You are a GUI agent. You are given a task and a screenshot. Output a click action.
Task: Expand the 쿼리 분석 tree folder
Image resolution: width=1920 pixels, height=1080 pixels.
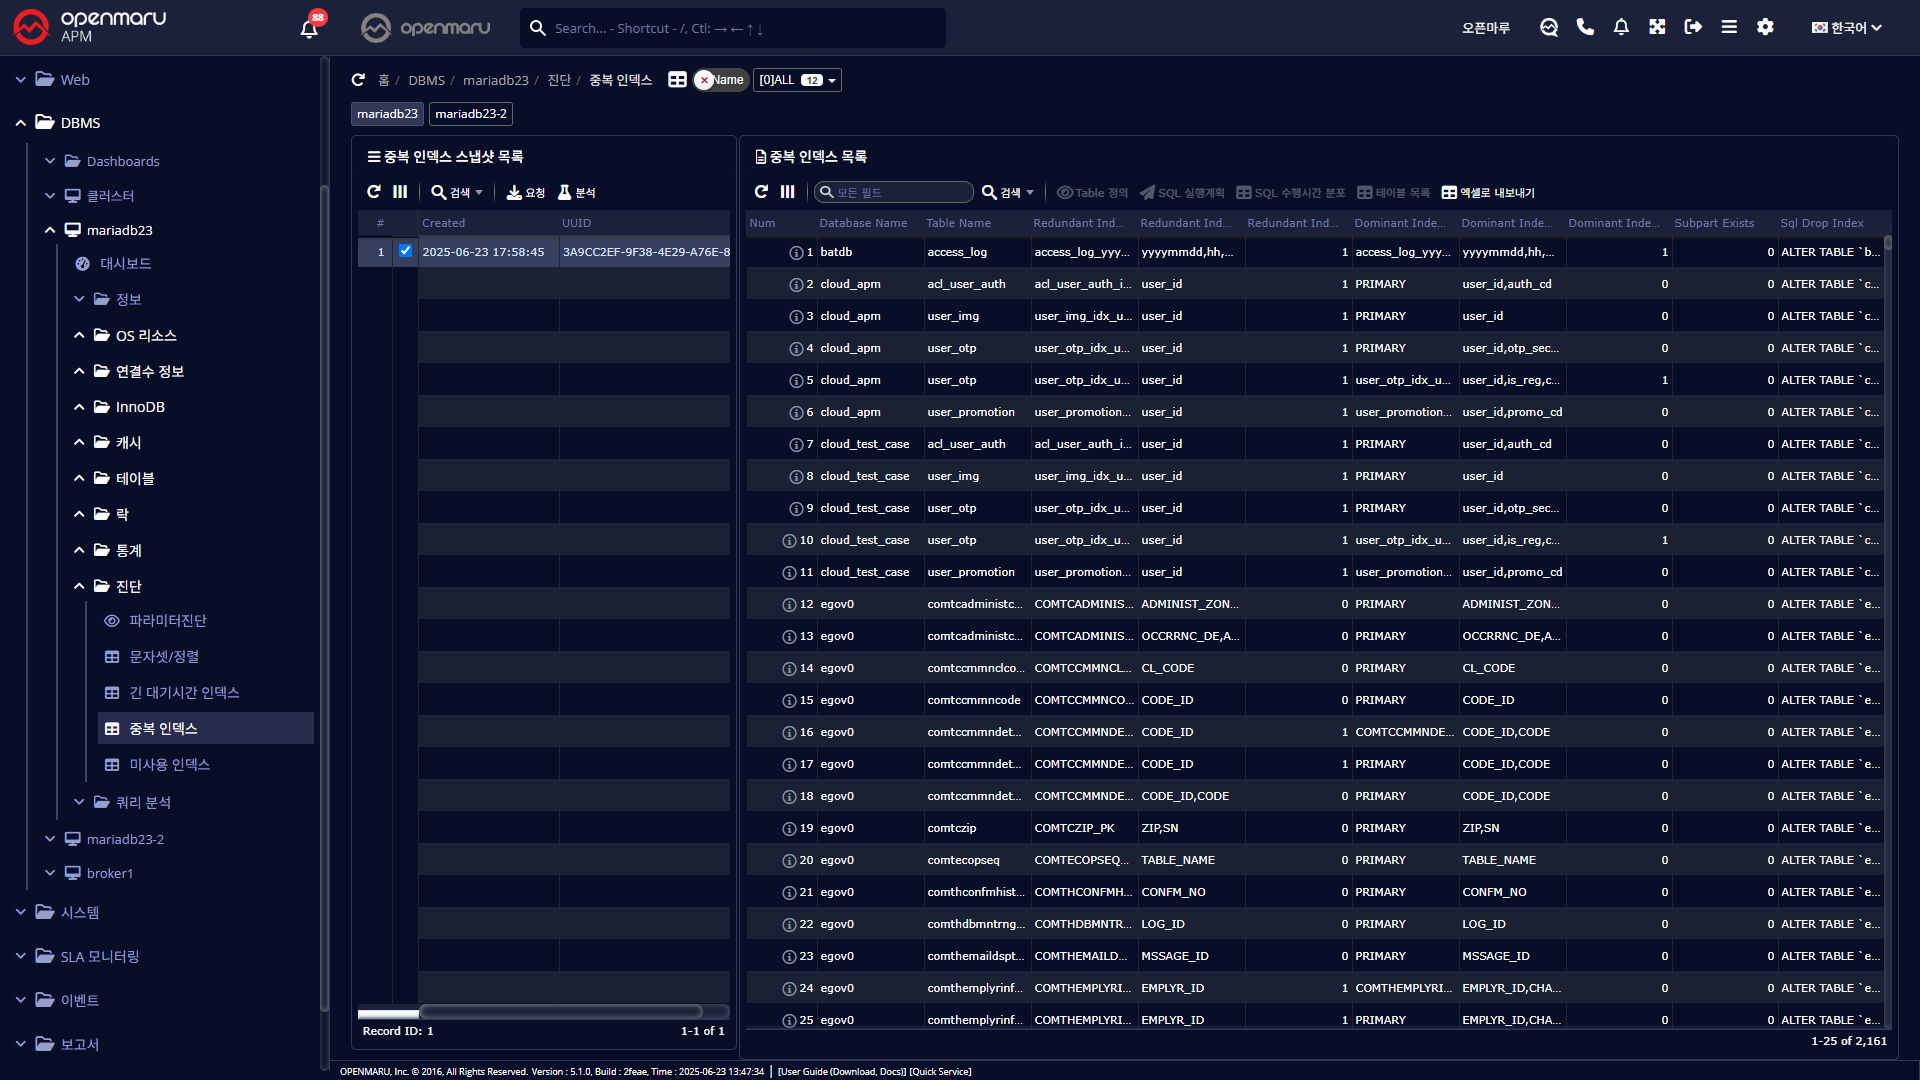79,802
